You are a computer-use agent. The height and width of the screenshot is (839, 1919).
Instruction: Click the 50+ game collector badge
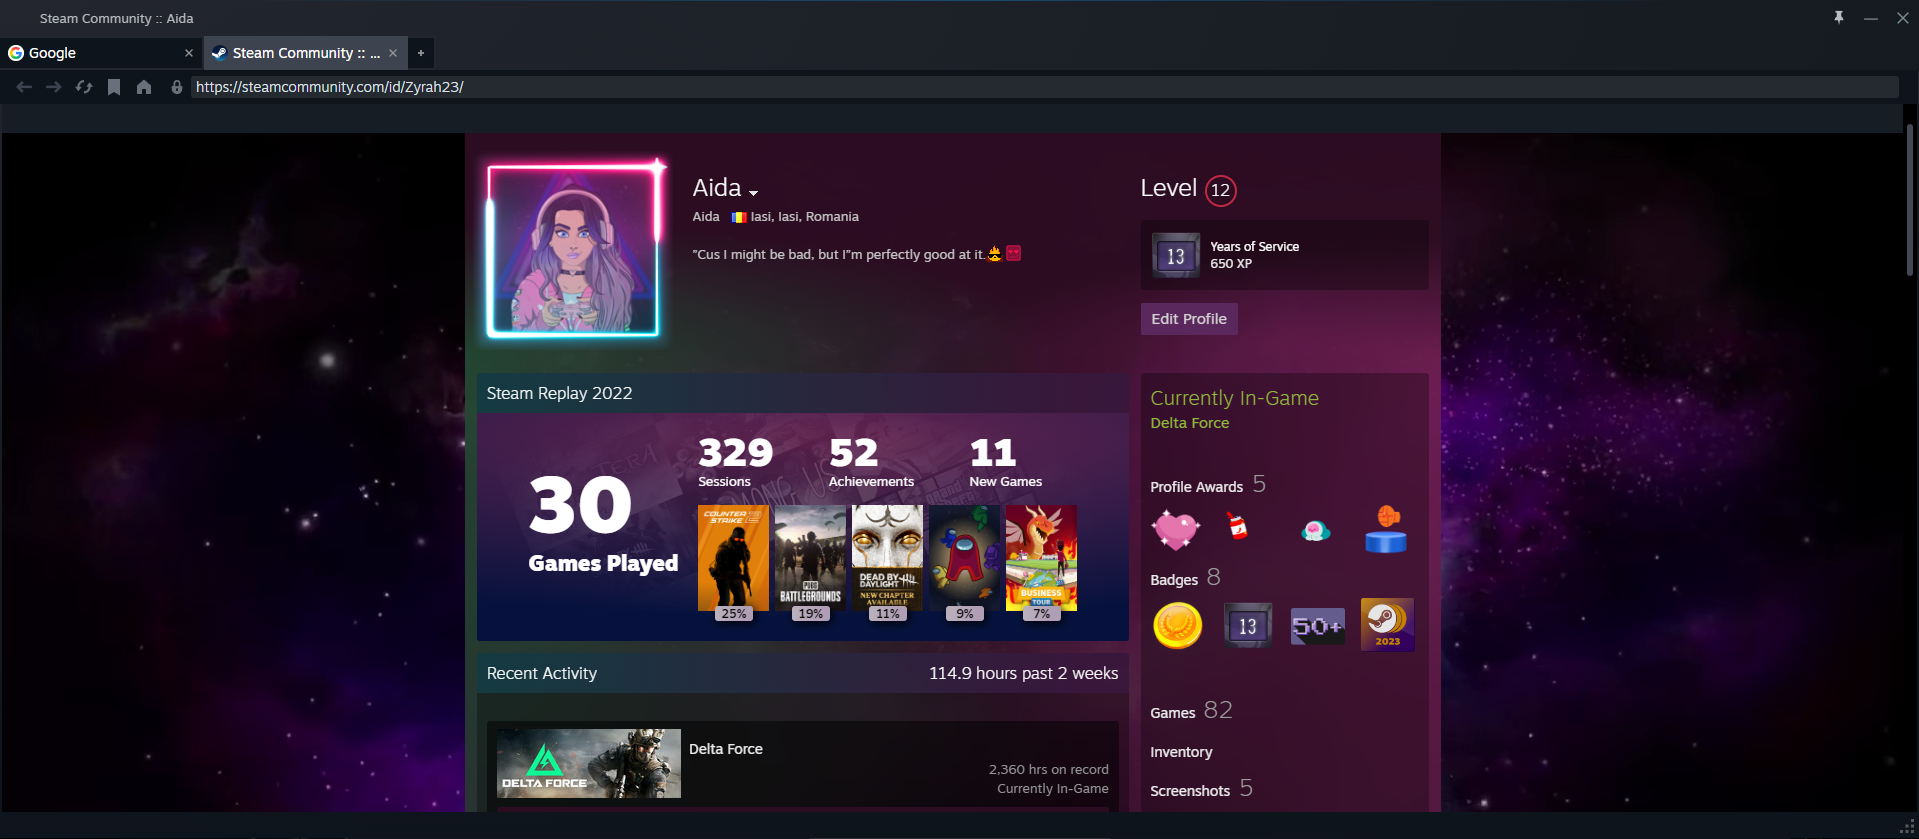pyautogui.click(x=1318, y=627)
